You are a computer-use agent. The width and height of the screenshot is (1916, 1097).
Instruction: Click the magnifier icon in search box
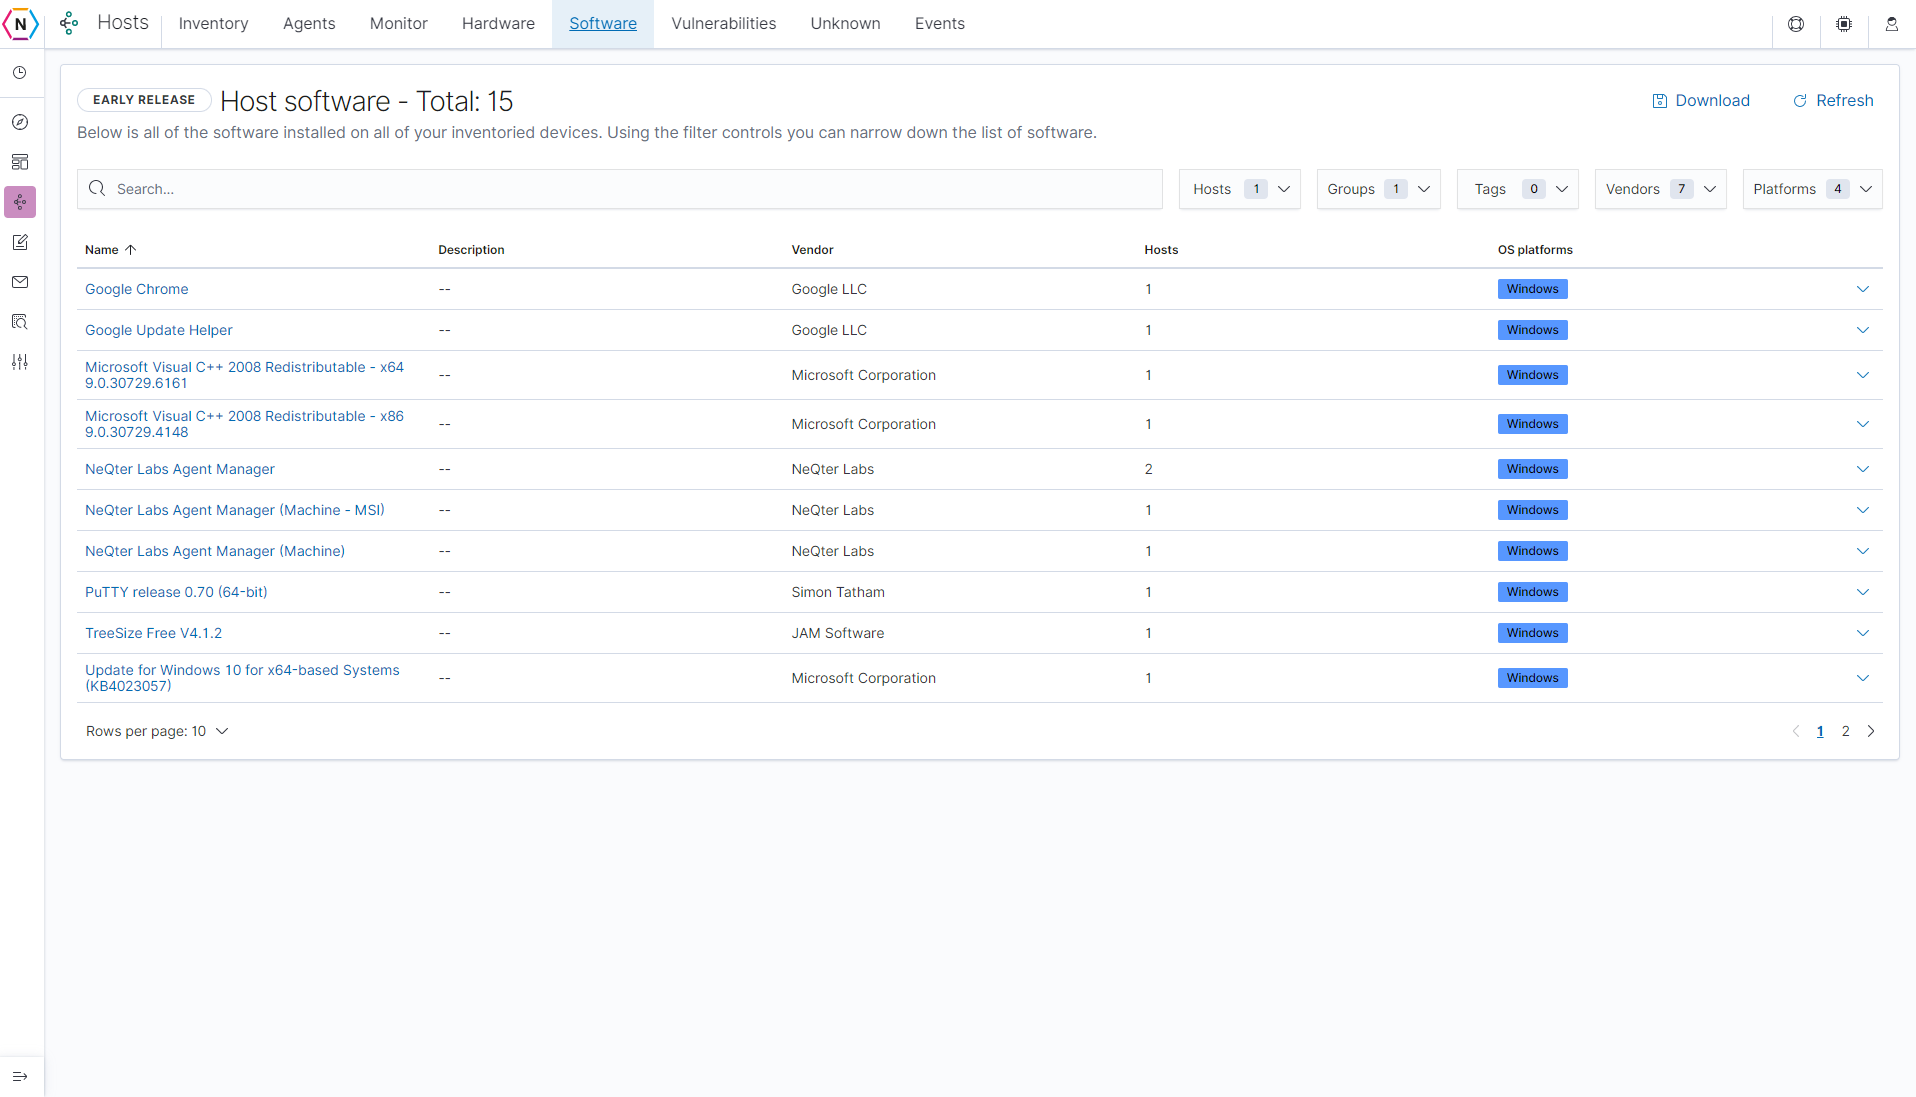pos(97,189)
